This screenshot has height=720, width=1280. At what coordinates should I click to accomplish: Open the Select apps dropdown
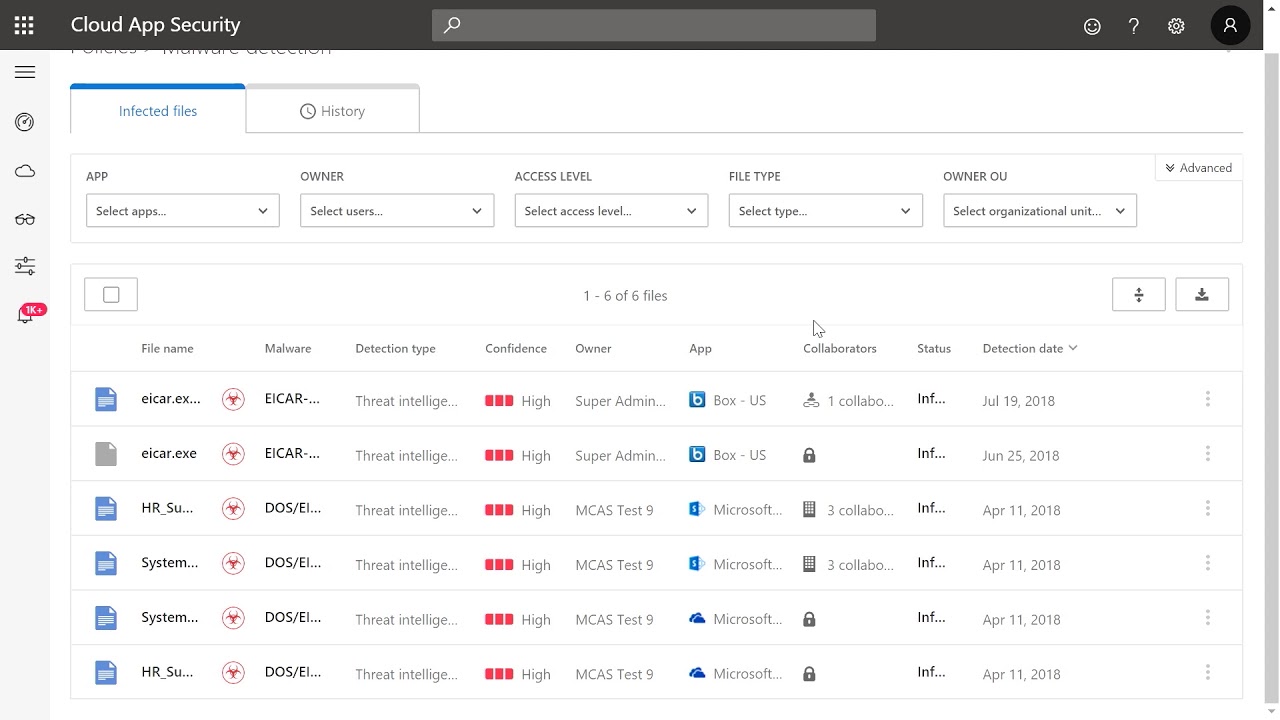pyautogui.click(x=183, y=211)
